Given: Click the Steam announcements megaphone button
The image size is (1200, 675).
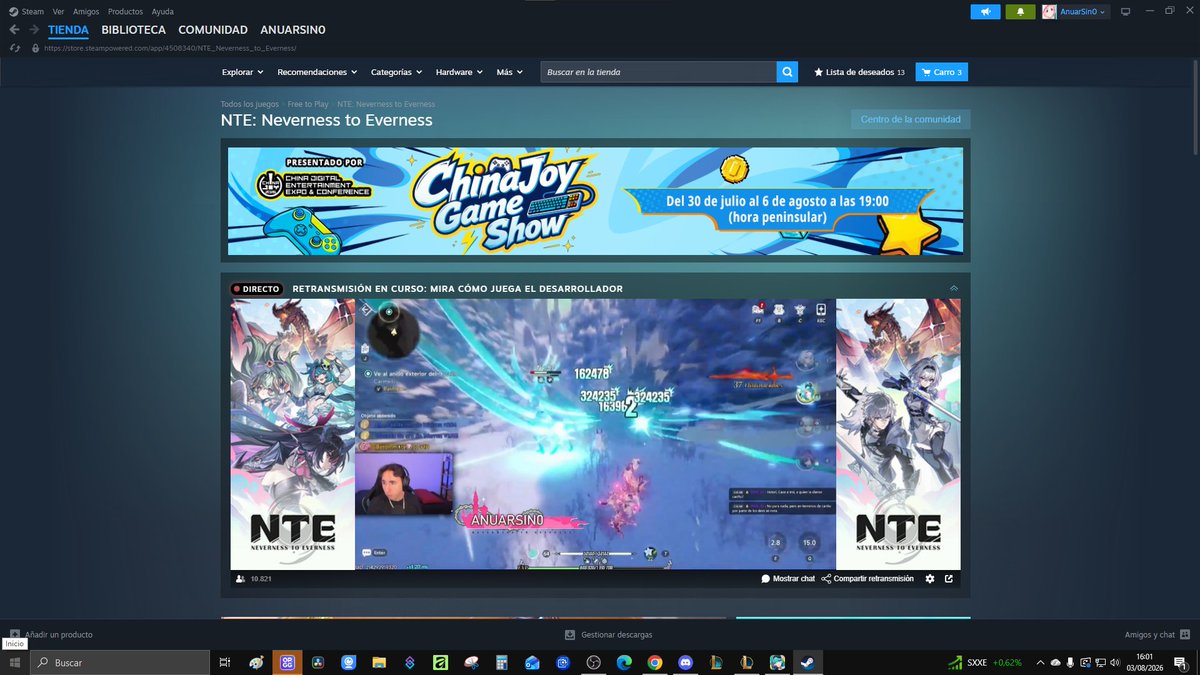Looking at the screenshot, I should 985,12.
